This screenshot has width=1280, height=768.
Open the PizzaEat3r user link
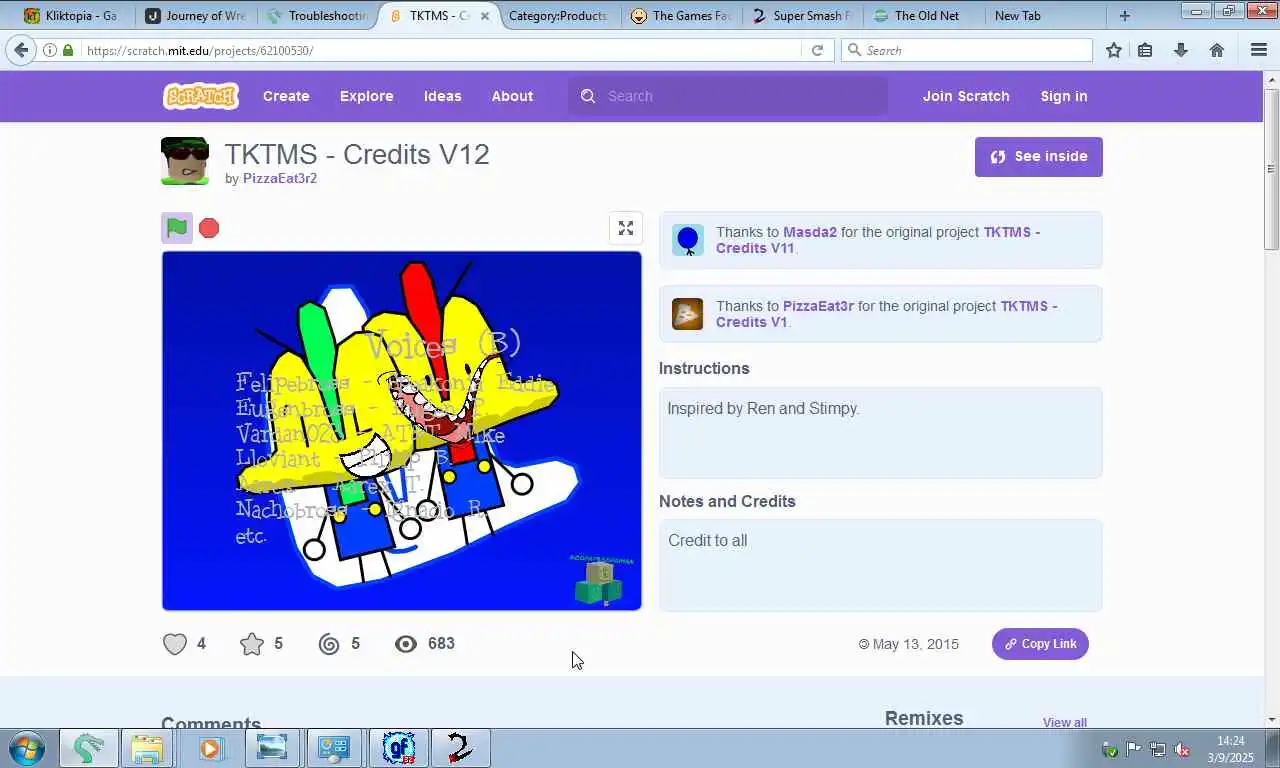pos(818,306)
